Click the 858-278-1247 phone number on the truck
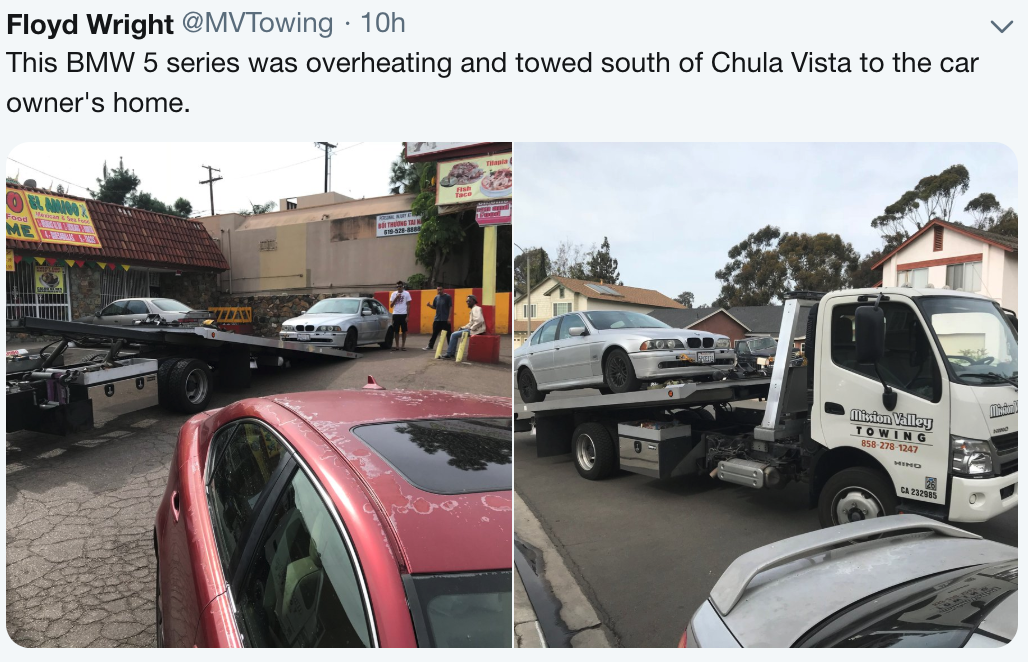 click(x=889, y=447)
